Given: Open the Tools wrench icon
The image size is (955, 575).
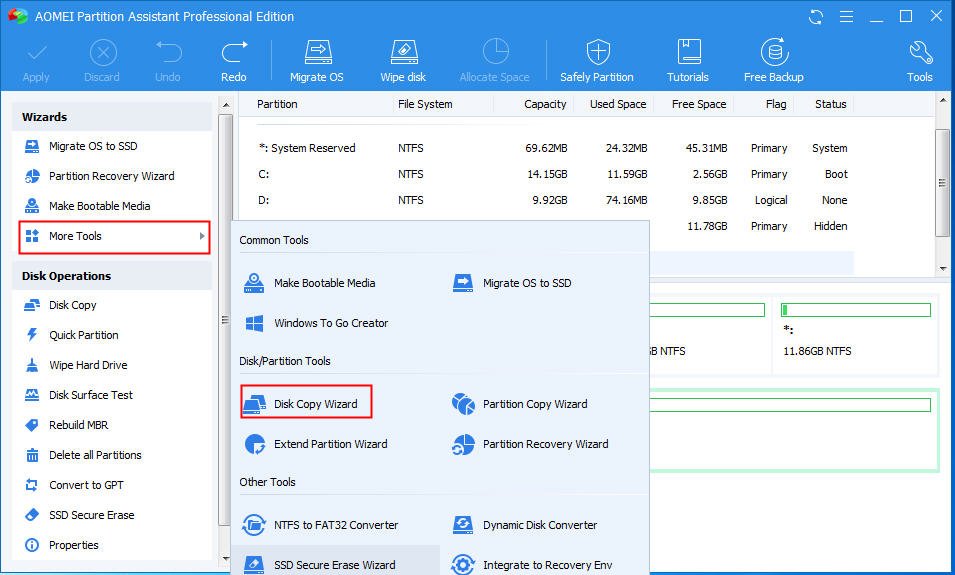Looking at the screenshot, I should coord(920,60).
